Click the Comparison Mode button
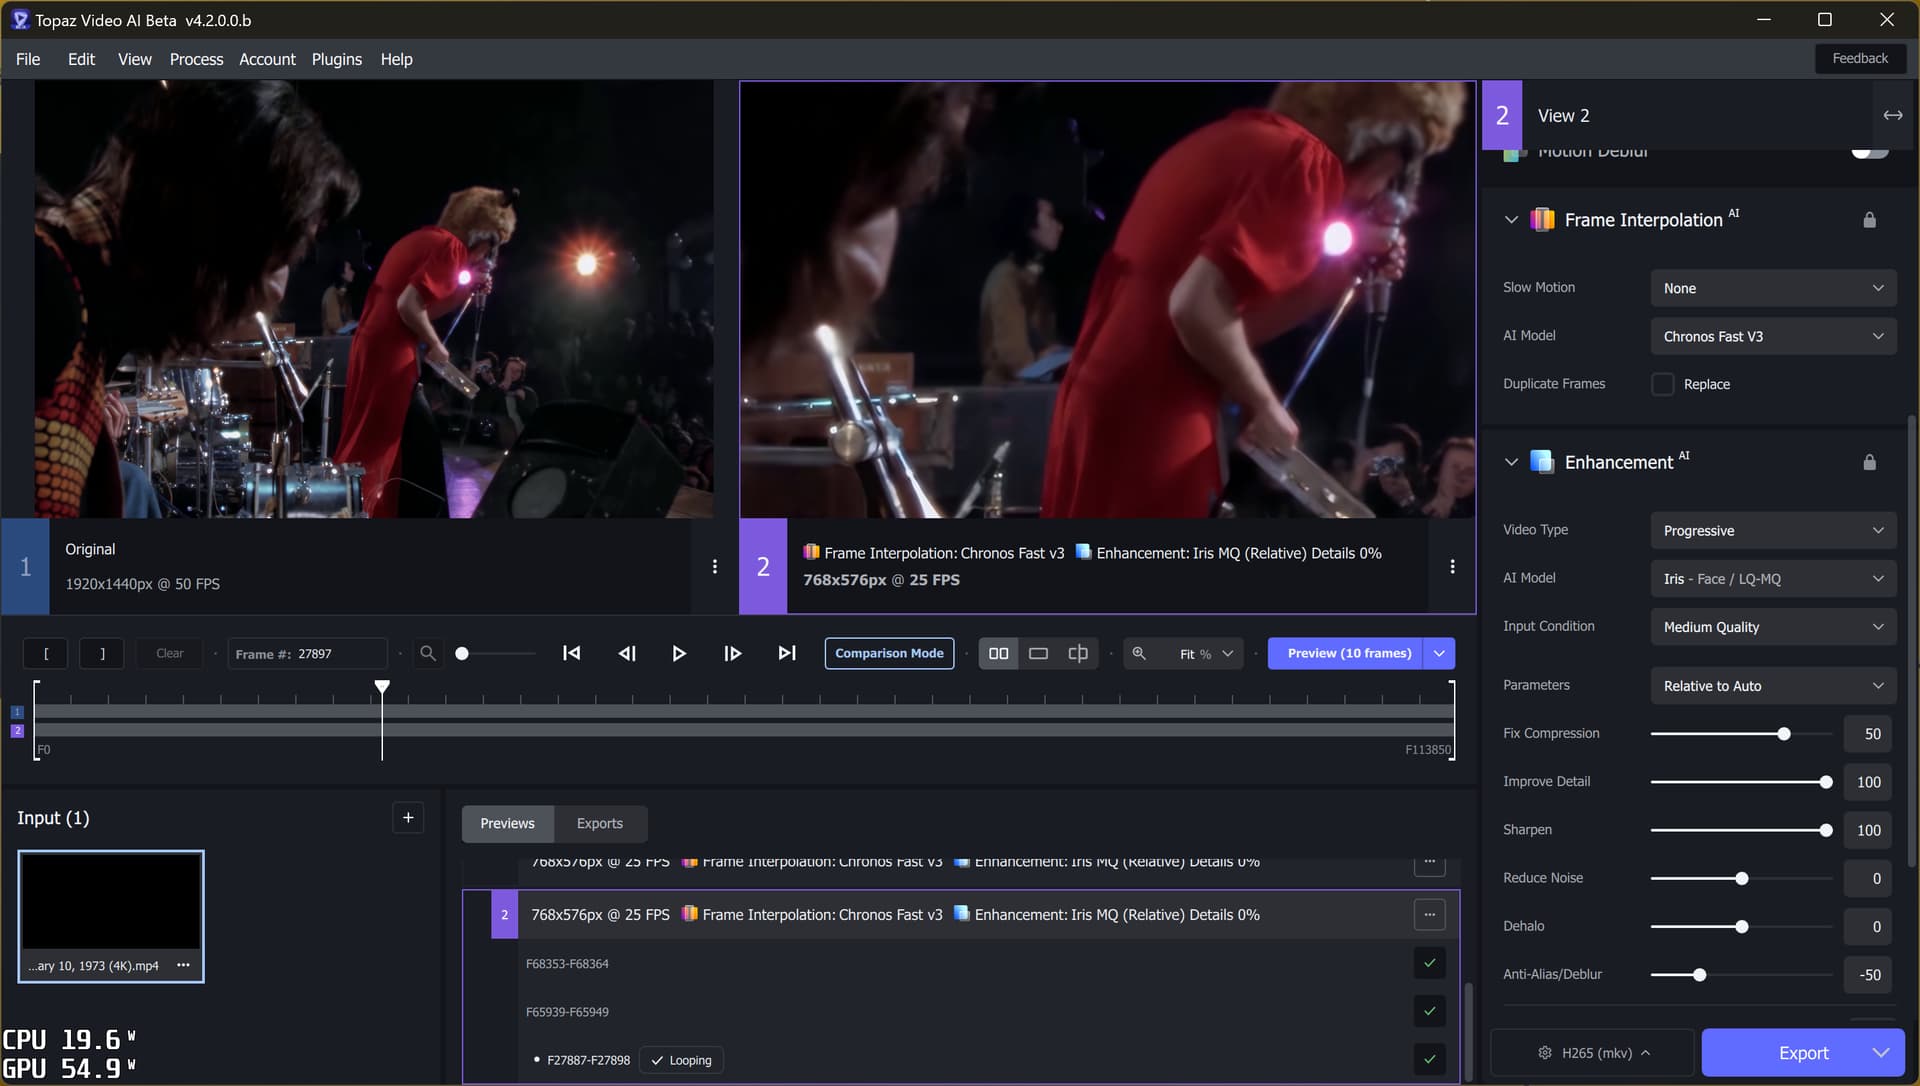This screenshot has width=1920, height=1086. (889, 653)
